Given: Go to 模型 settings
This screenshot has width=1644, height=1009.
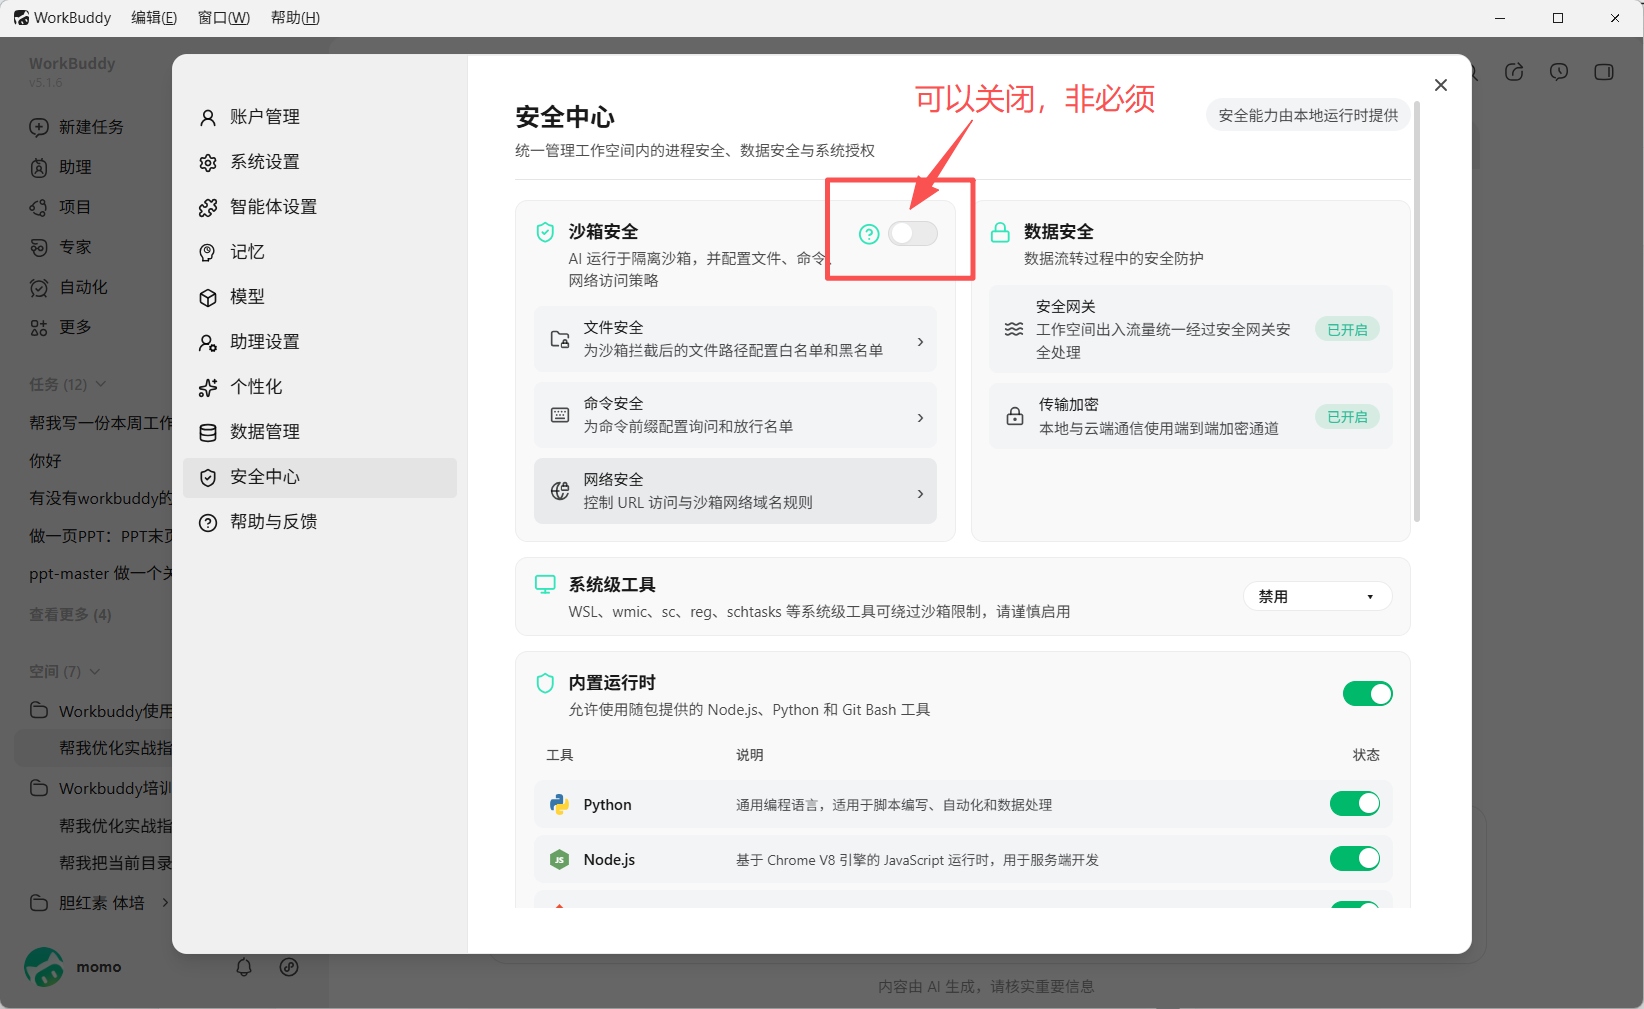Looking at the screenshot, I should tap(320, 297).
